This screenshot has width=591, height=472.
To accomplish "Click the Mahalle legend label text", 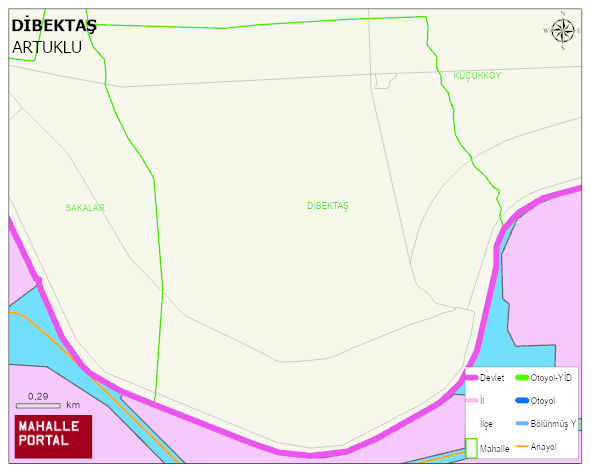I will (495, 449).
